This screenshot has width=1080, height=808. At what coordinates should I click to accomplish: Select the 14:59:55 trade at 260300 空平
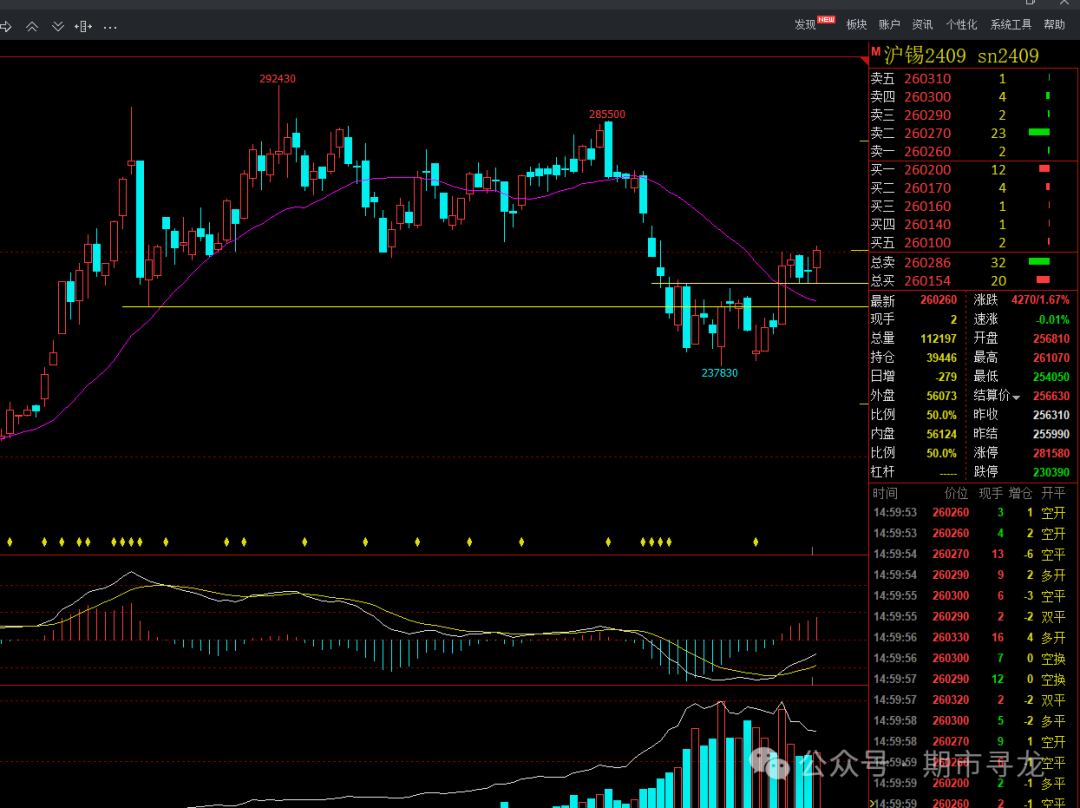click(973, 596)
